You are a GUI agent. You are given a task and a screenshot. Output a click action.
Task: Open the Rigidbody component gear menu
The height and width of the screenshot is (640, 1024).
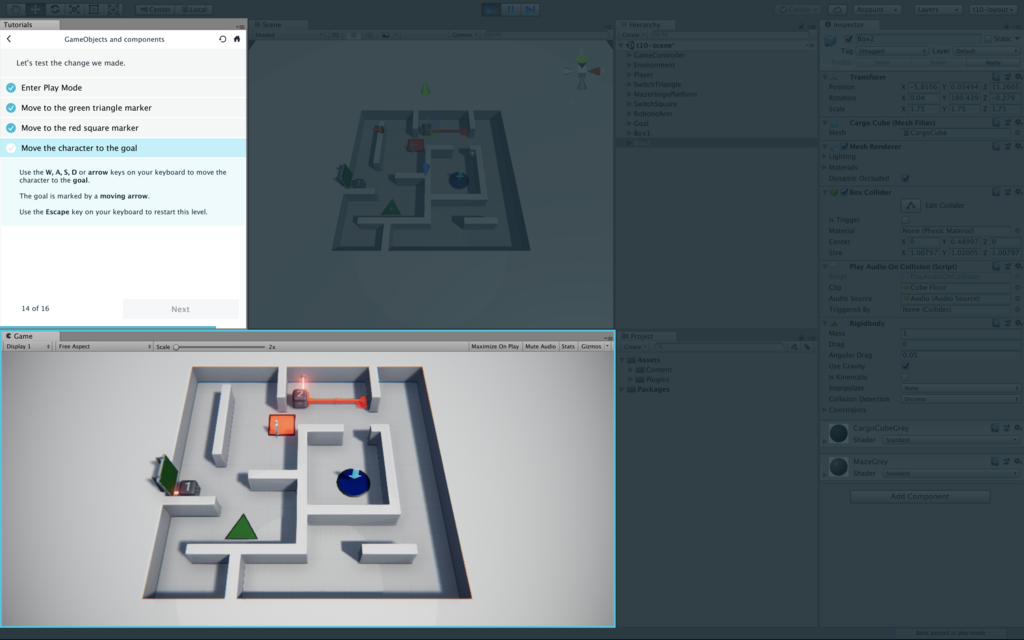[x=1018, y=323]
